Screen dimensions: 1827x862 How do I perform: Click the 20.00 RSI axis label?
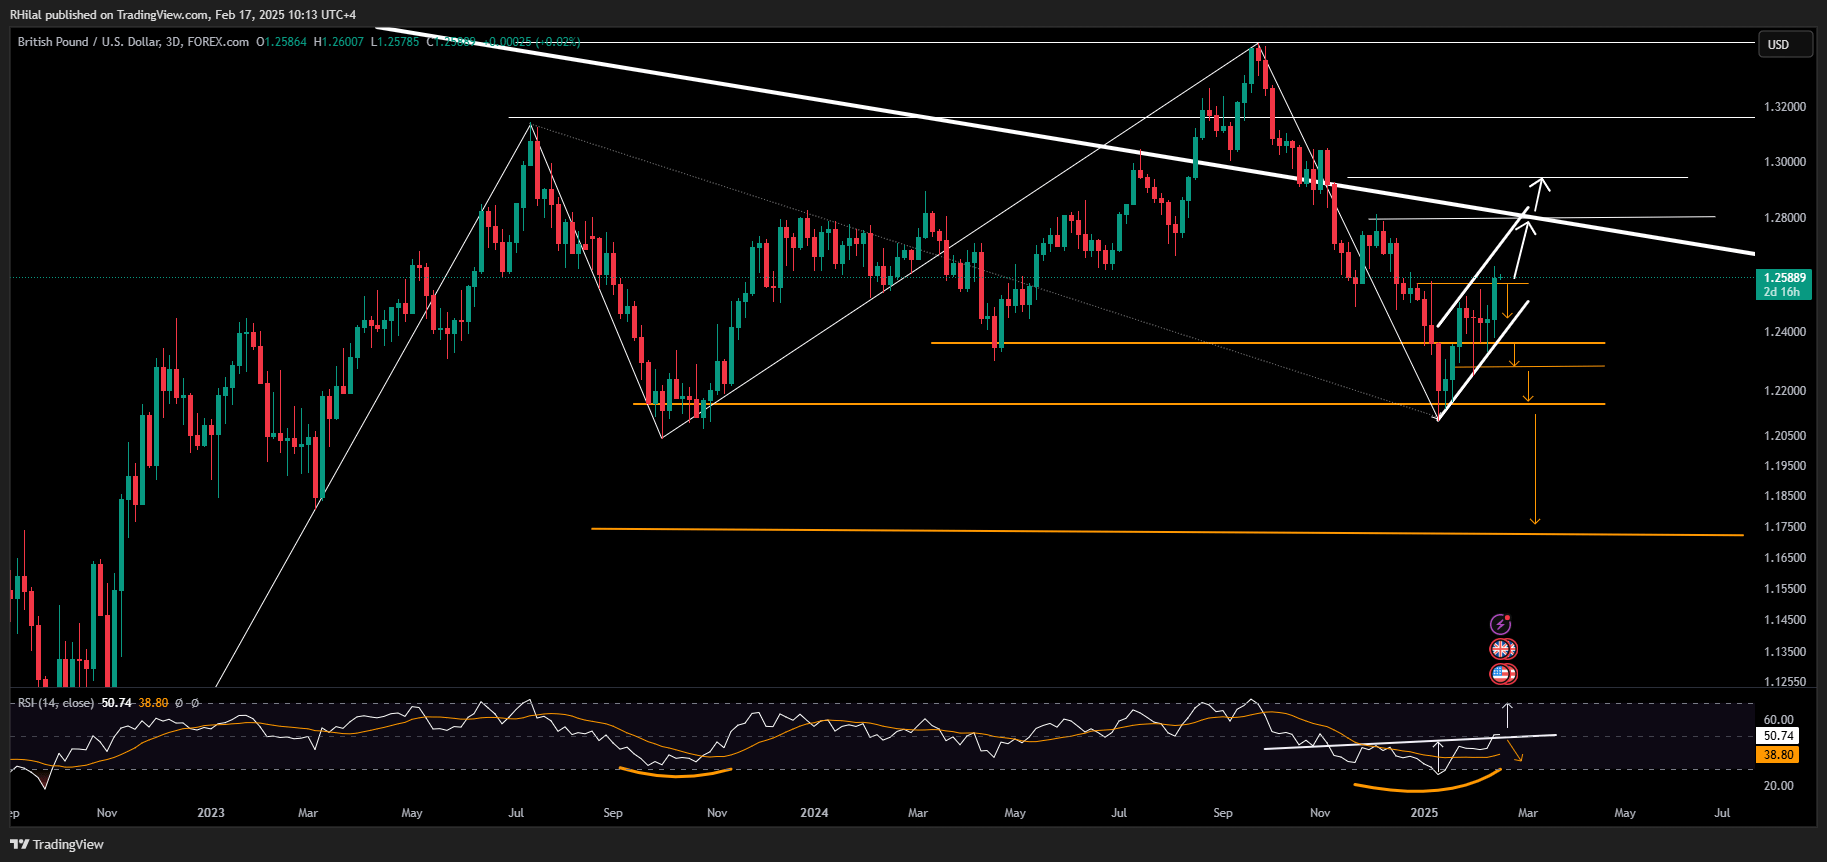coord(1778,786)
